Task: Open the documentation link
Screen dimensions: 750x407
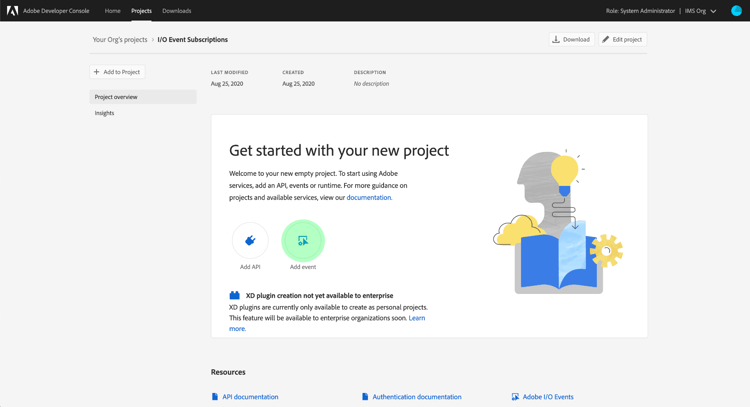Action: pos(369,197)
